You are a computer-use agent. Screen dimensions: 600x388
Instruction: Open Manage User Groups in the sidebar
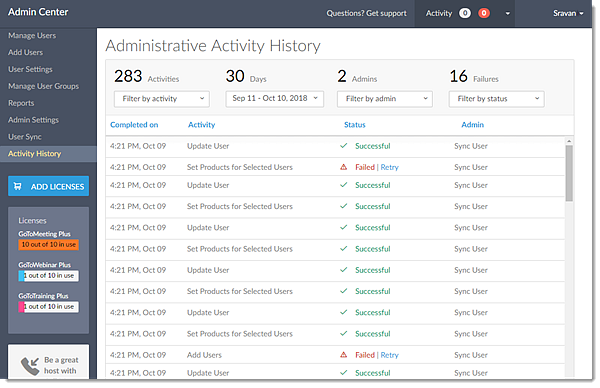click(x=44, y=86)
